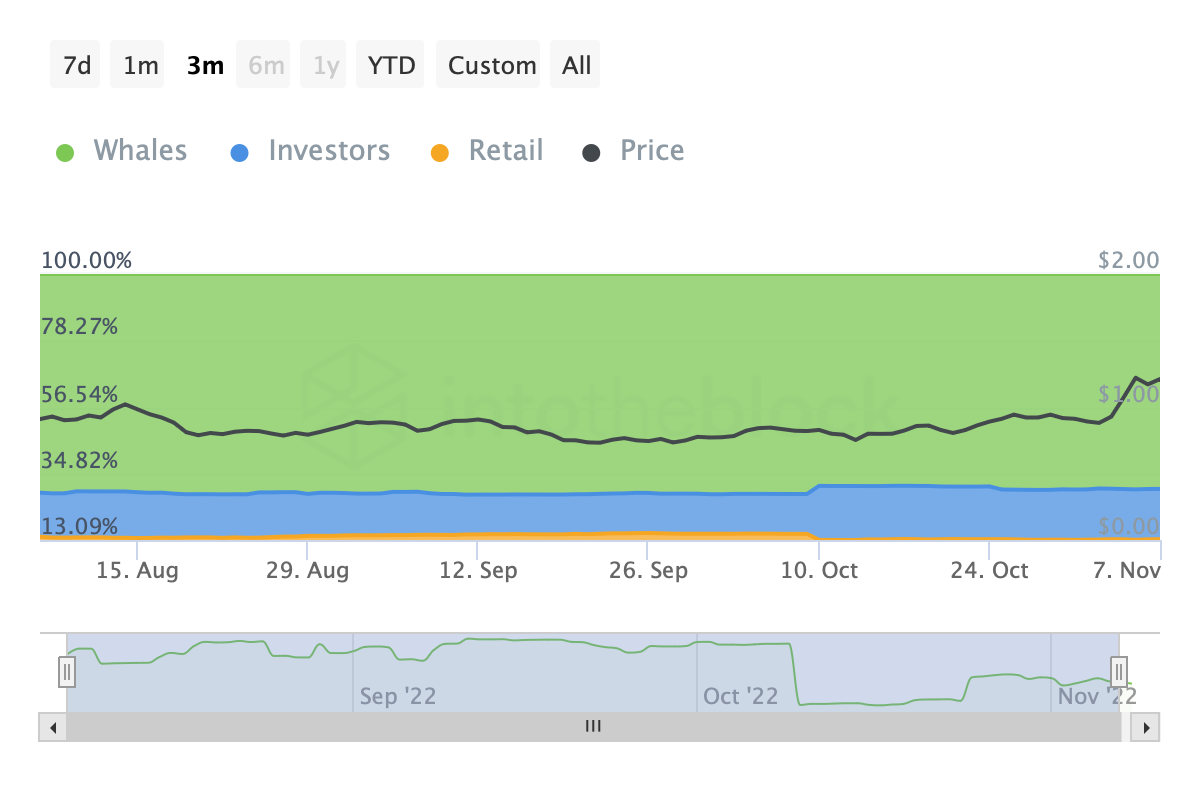This screenshot has width=1200, height=800.
Task: Toggle Investors series in legend
Action: pyautogui.click(x=328, y=151)
